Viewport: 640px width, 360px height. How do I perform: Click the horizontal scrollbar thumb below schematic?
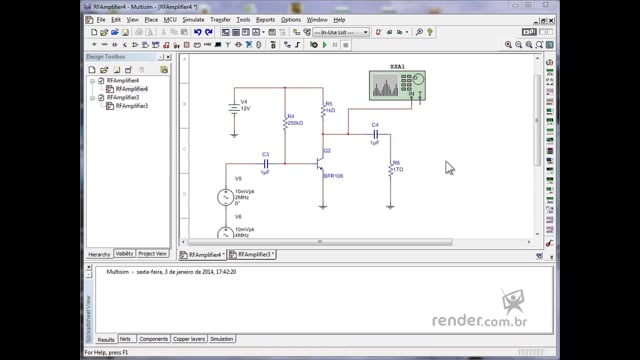tap(320, 242)
